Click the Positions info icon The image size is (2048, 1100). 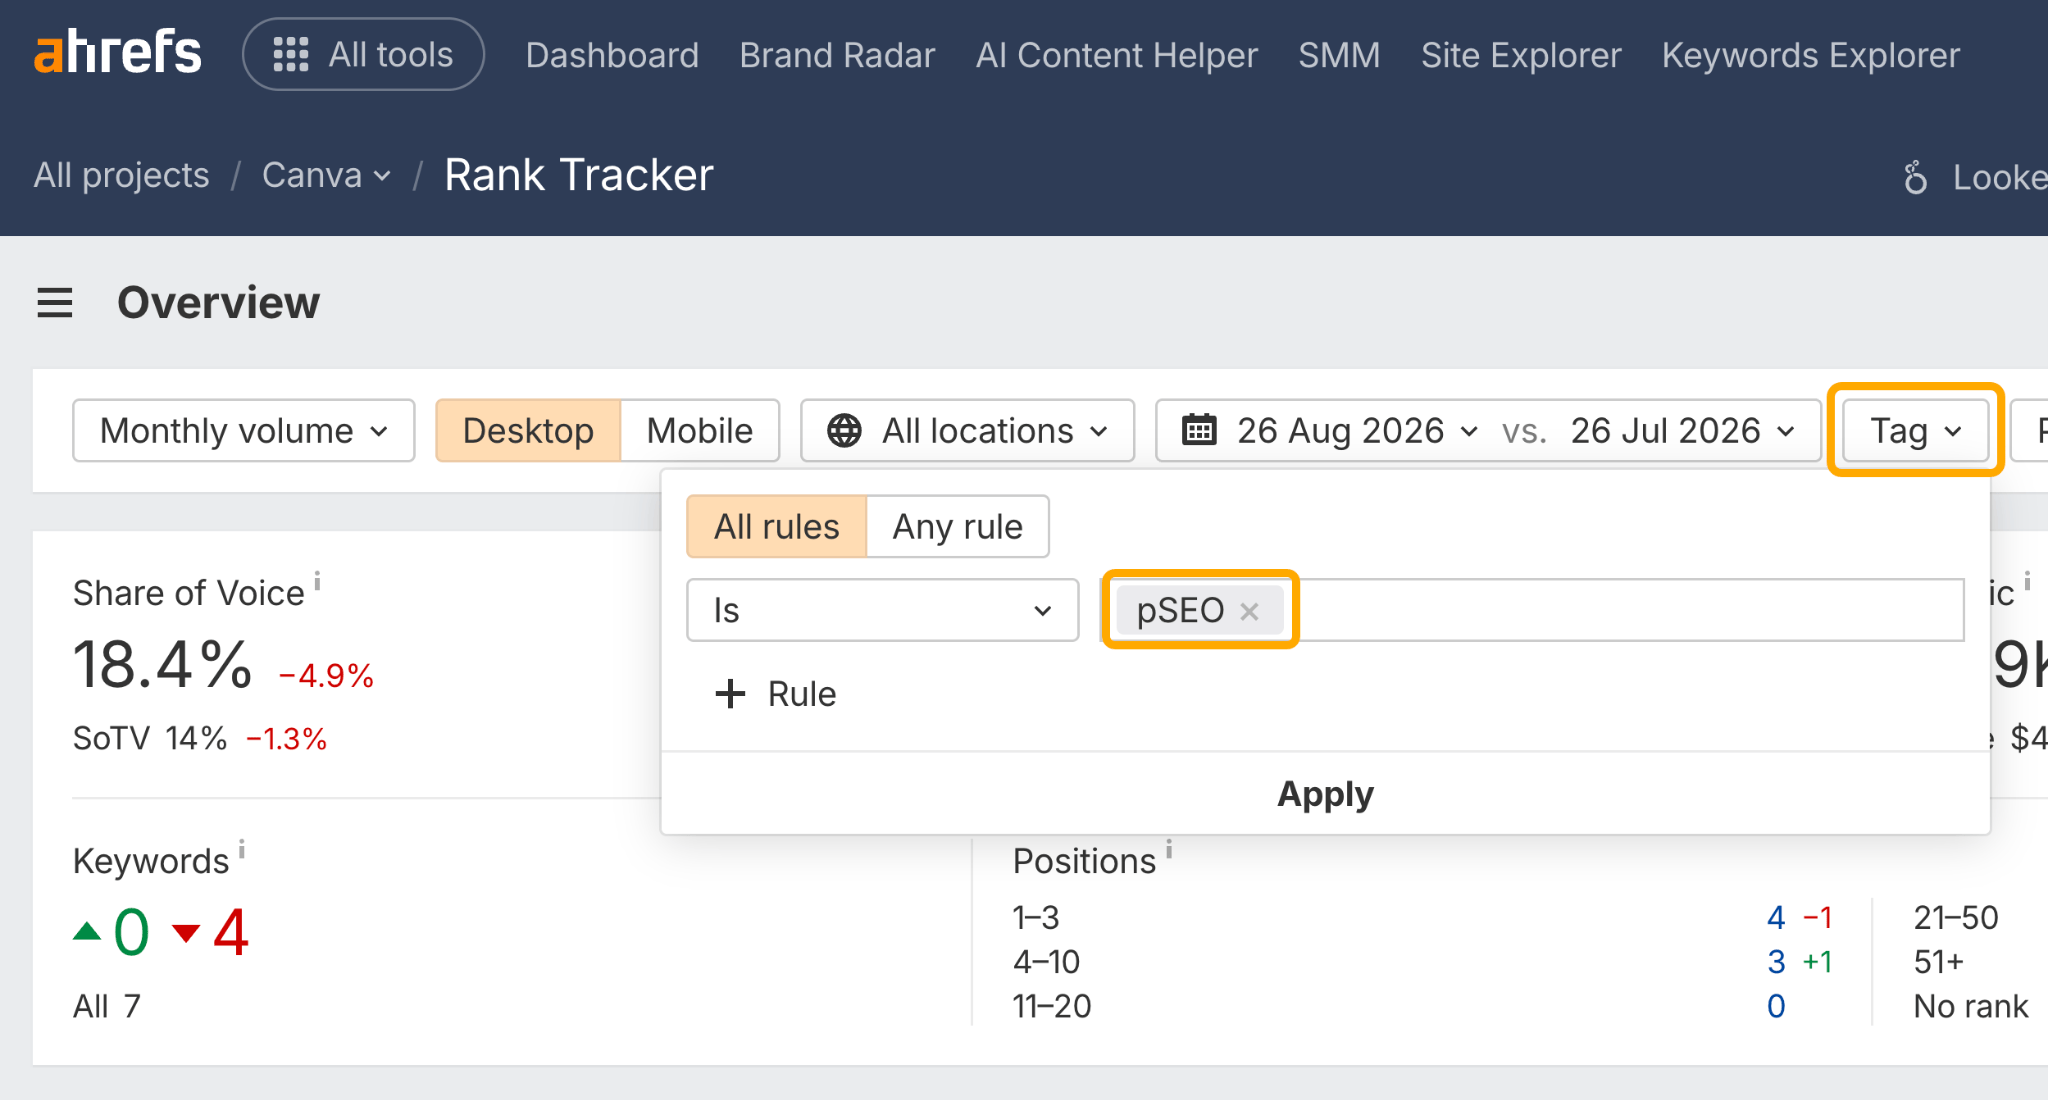1168,849
